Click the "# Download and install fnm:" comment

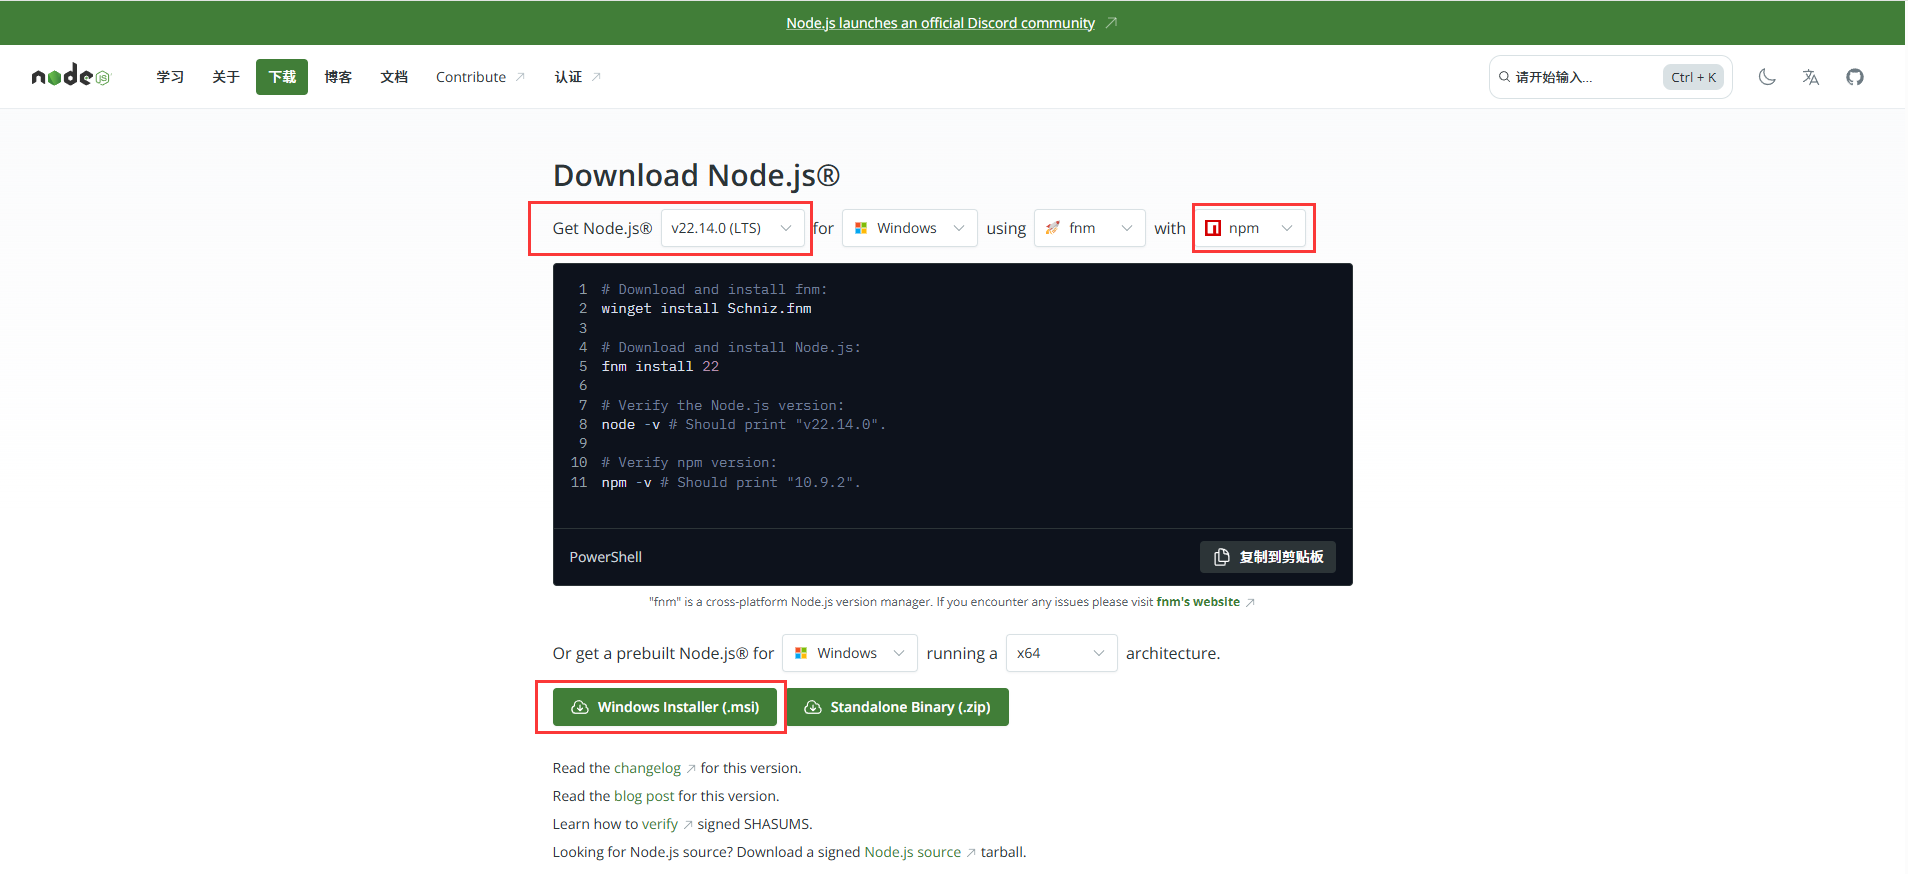714,290
